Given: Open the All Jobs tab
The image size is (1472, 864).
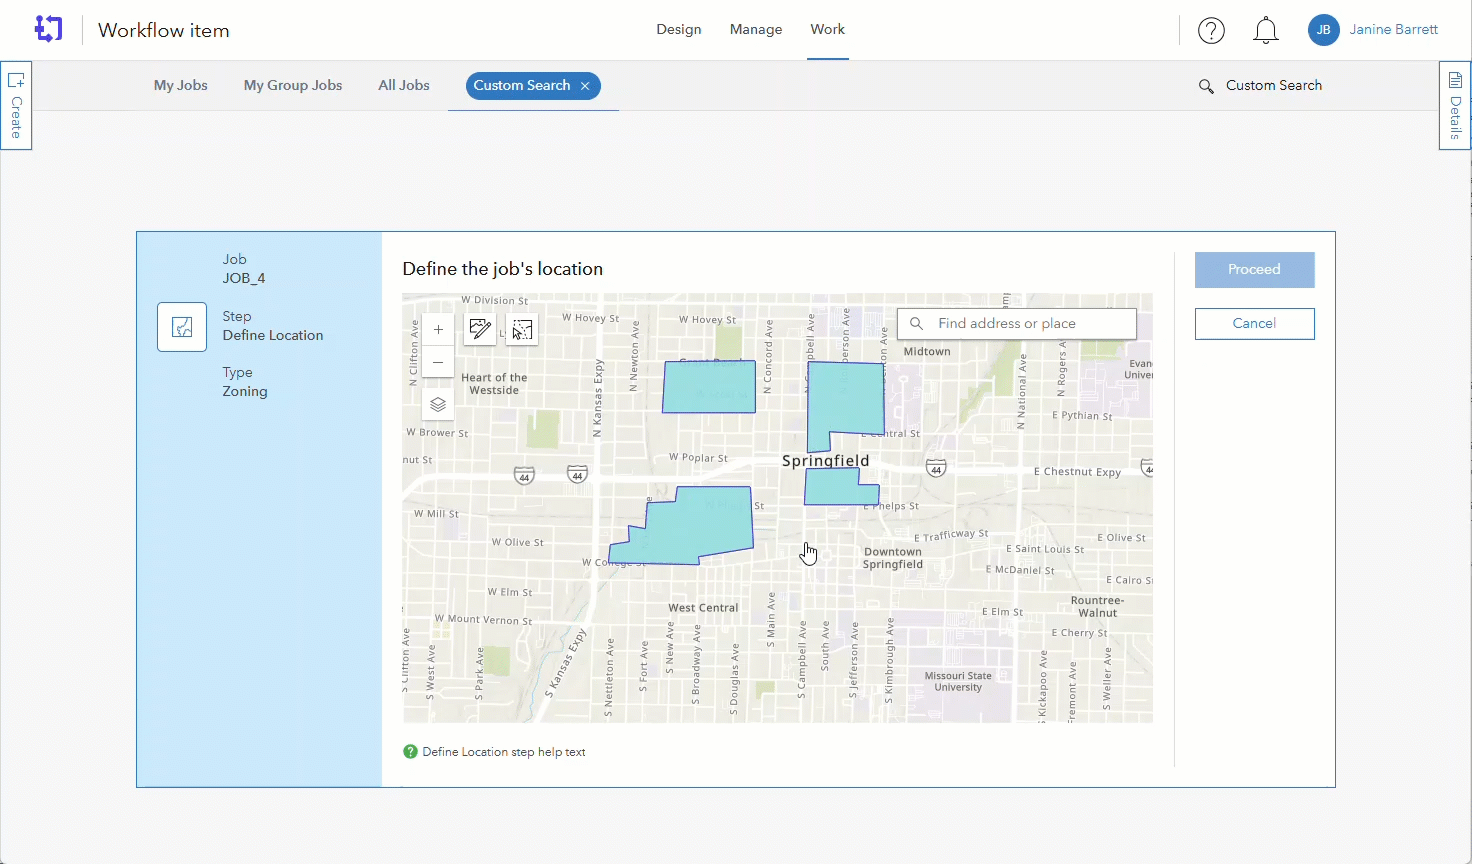Looking at the screenshot, I should (x=404, y=86).
